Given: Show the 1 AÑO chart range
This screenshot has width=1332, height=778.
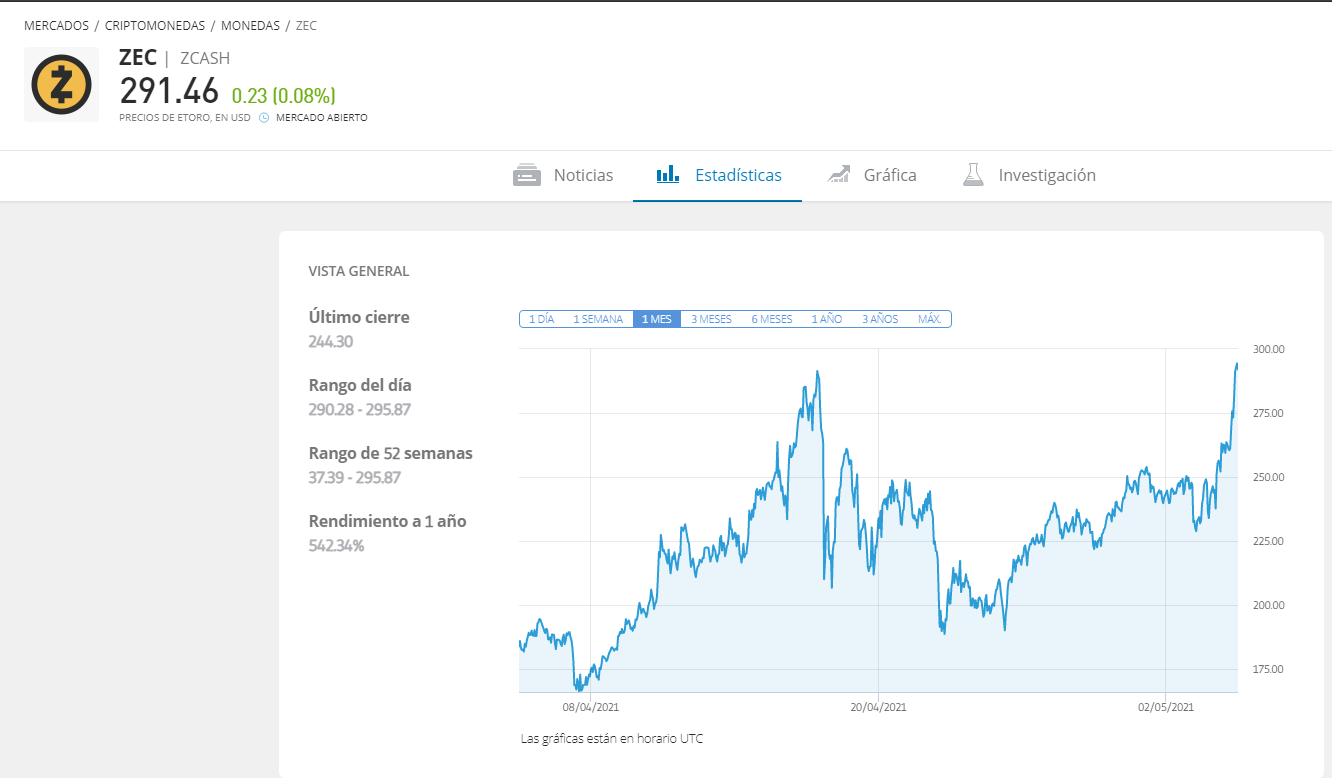Looking at the screenshot, I should [826, 319].
